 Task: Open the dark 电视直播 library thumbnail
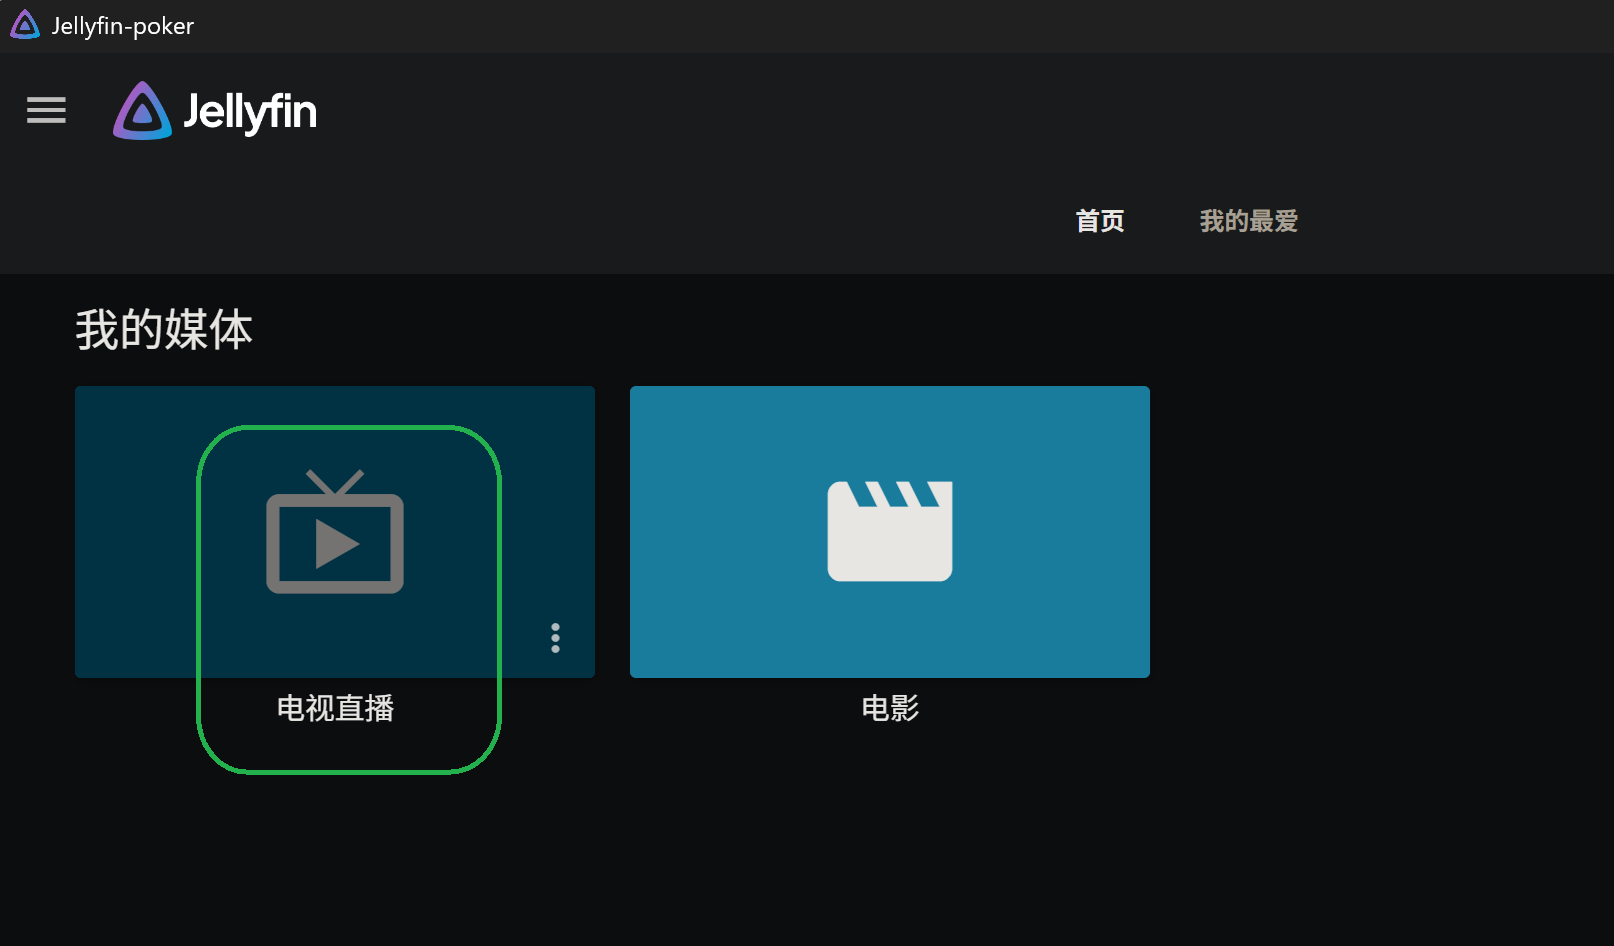click(x=335, y=532)
